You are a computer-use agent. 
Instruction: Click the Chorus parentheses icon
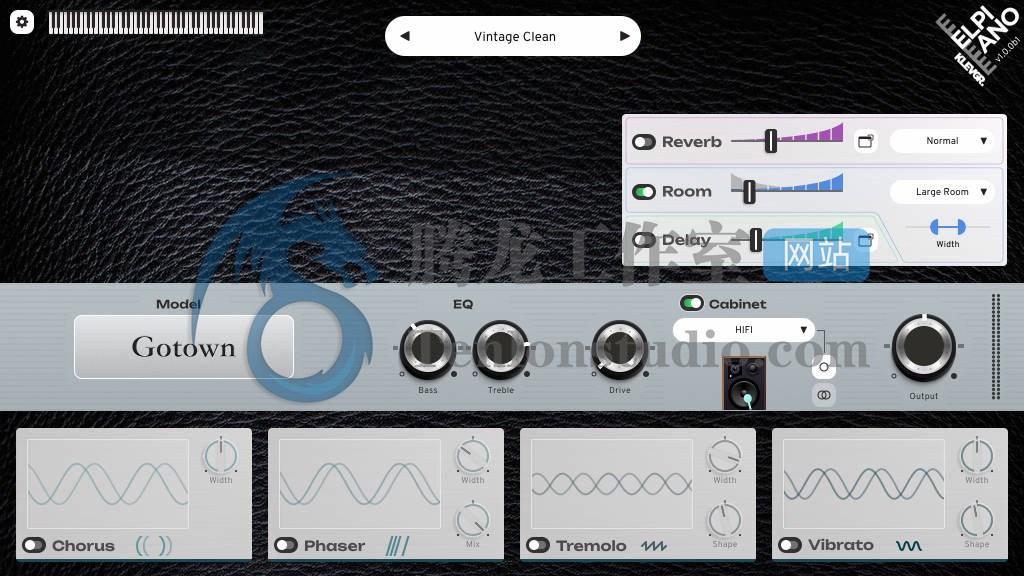tap(154, 545)
